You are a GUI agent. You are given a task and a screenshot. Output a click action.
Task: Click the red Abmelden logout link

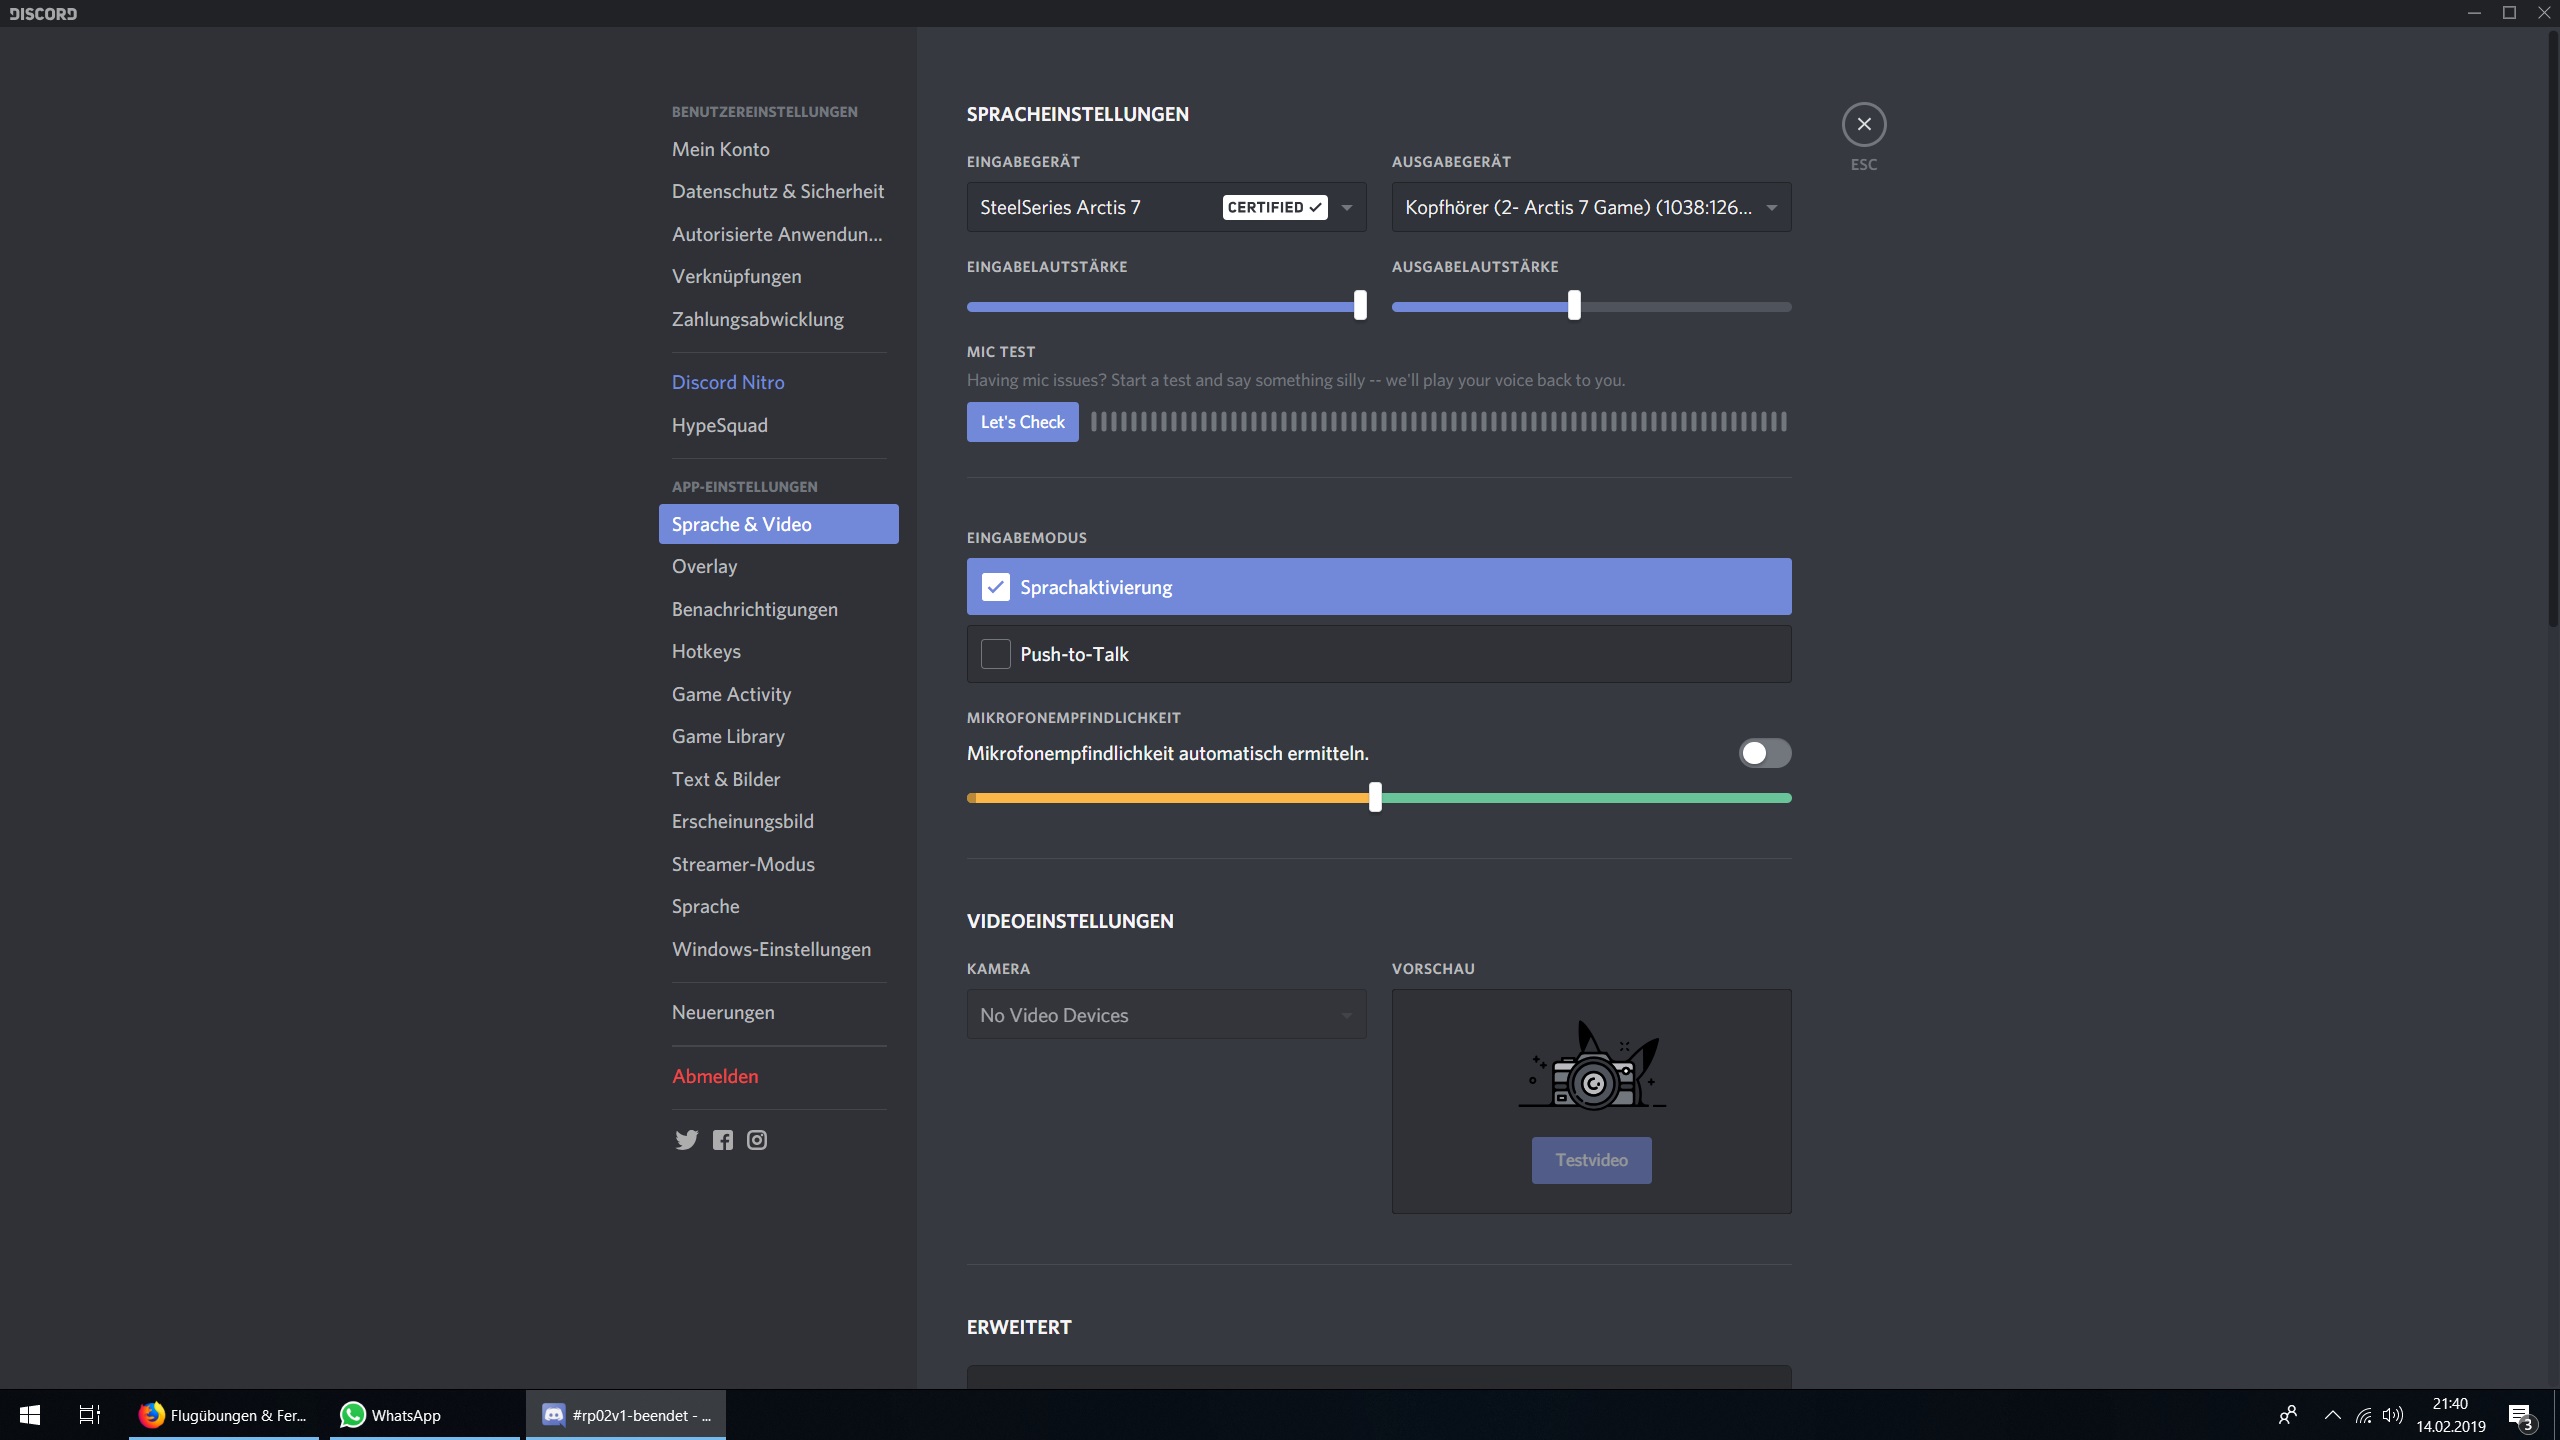coord(715,1077)
